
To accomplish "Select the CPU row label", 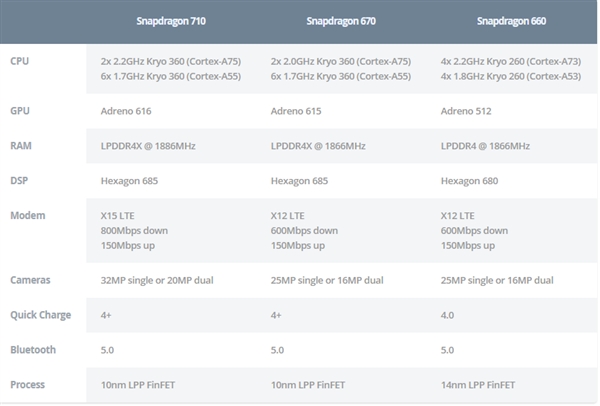I will pyautogui.click(x=20, y=61).
